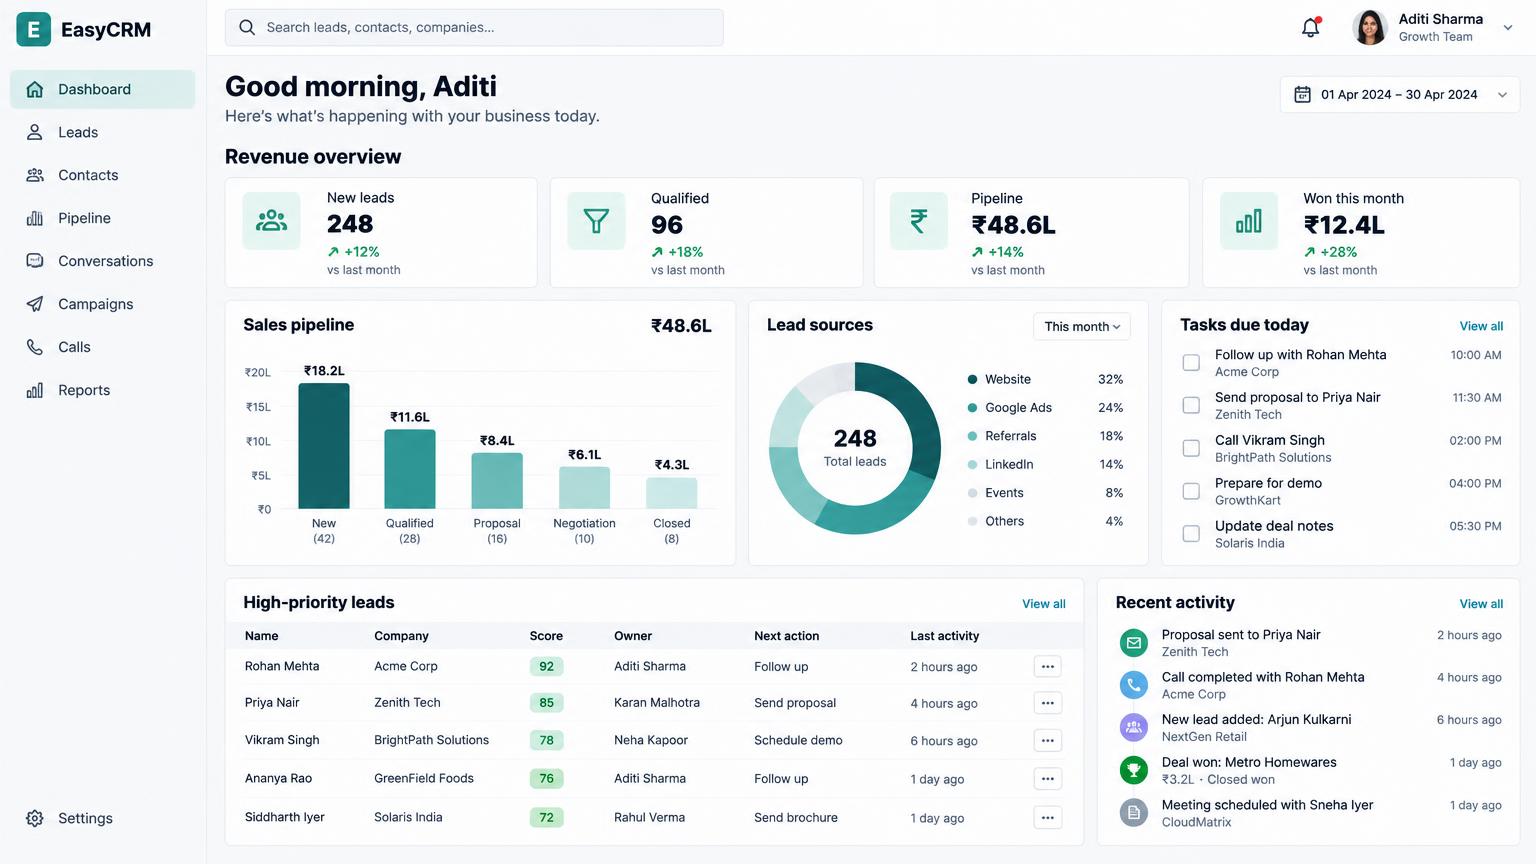Click the New lead added group icon
The height and width of the screenshot is (864, 1536).
coord(1133,727)
